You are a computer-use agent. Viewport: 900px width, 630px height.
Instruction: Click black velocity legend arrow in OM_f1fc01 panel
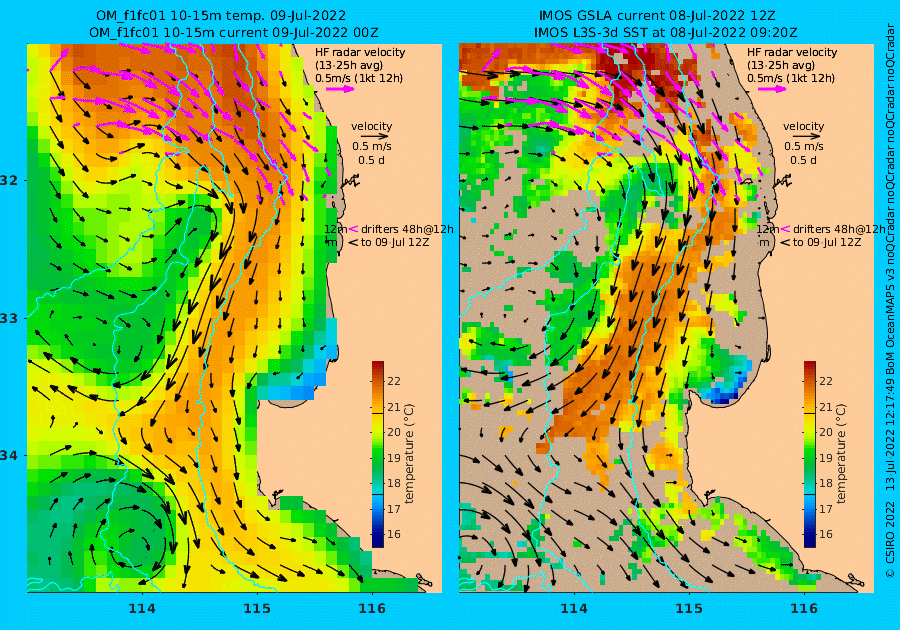click(375, 137)
